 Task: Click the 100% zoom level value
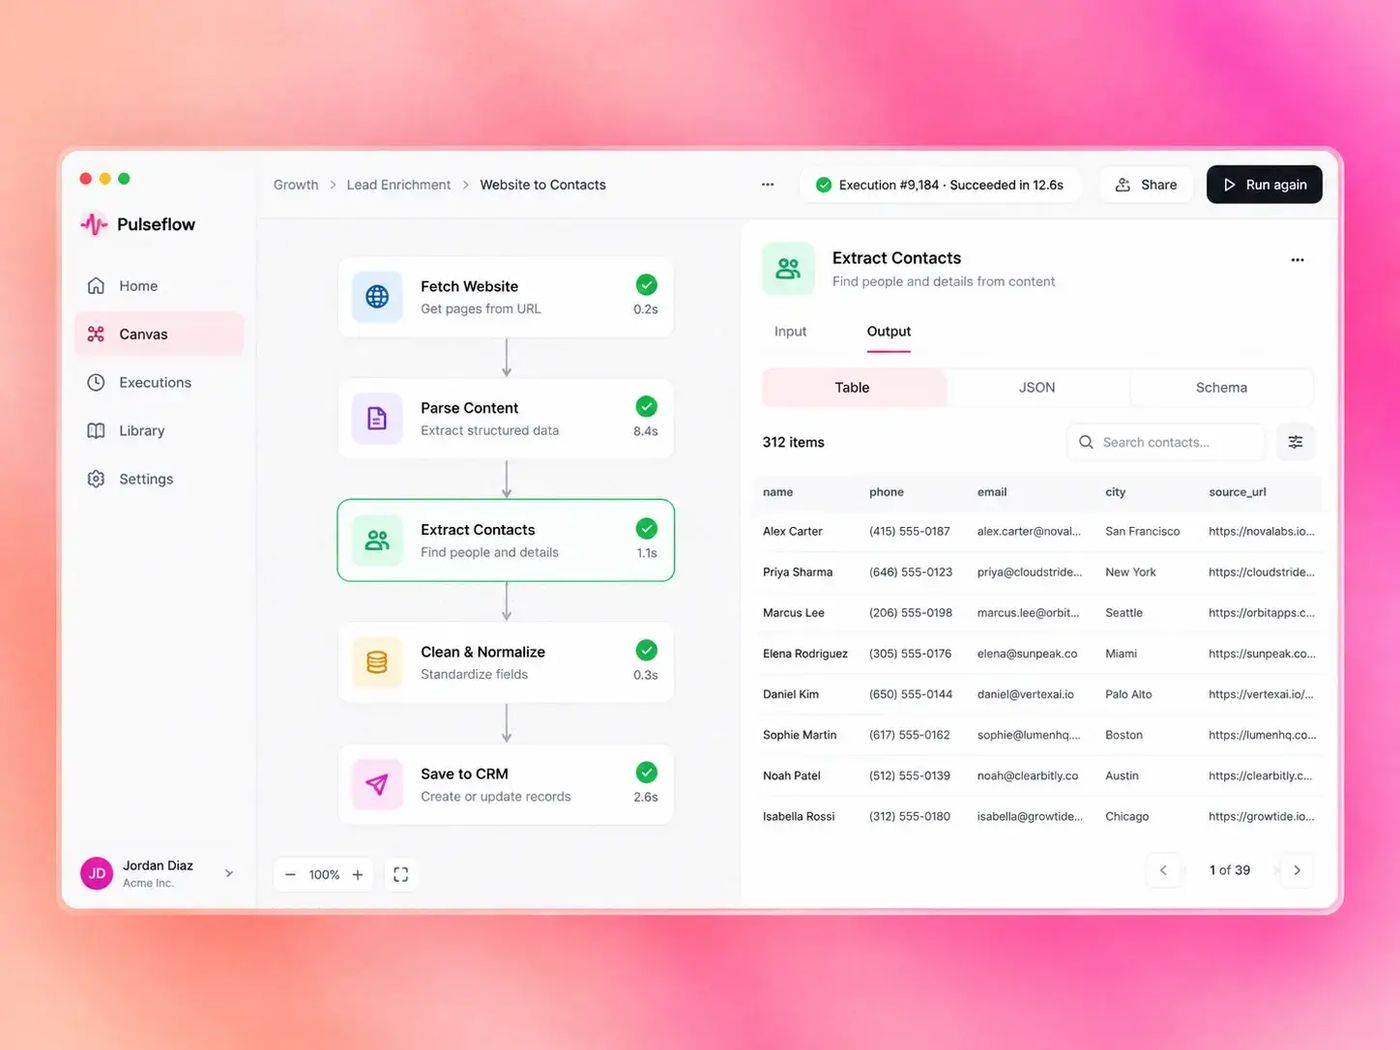click(x=324, y=874)
